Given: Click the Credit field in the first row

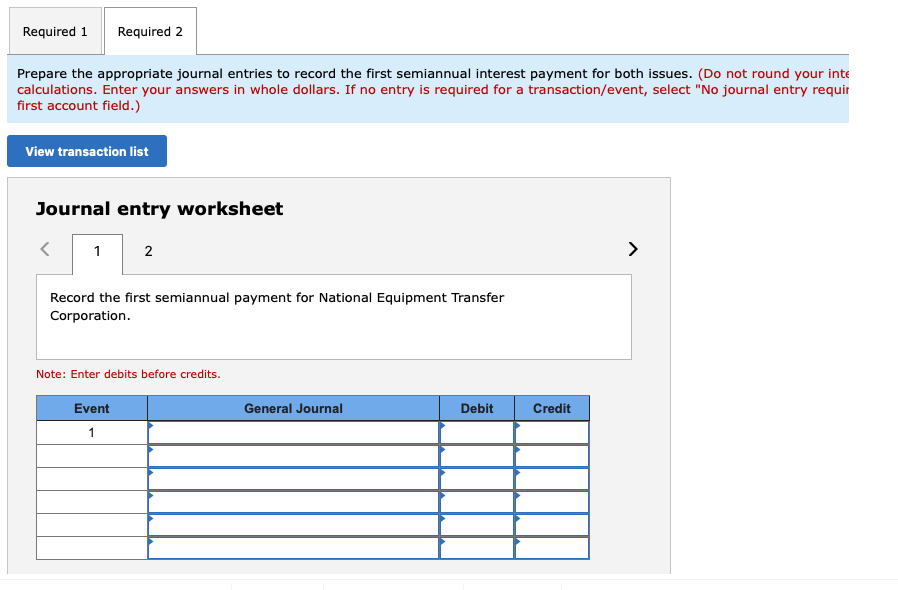Looking at the screenshot, I should tap(553, 432).
